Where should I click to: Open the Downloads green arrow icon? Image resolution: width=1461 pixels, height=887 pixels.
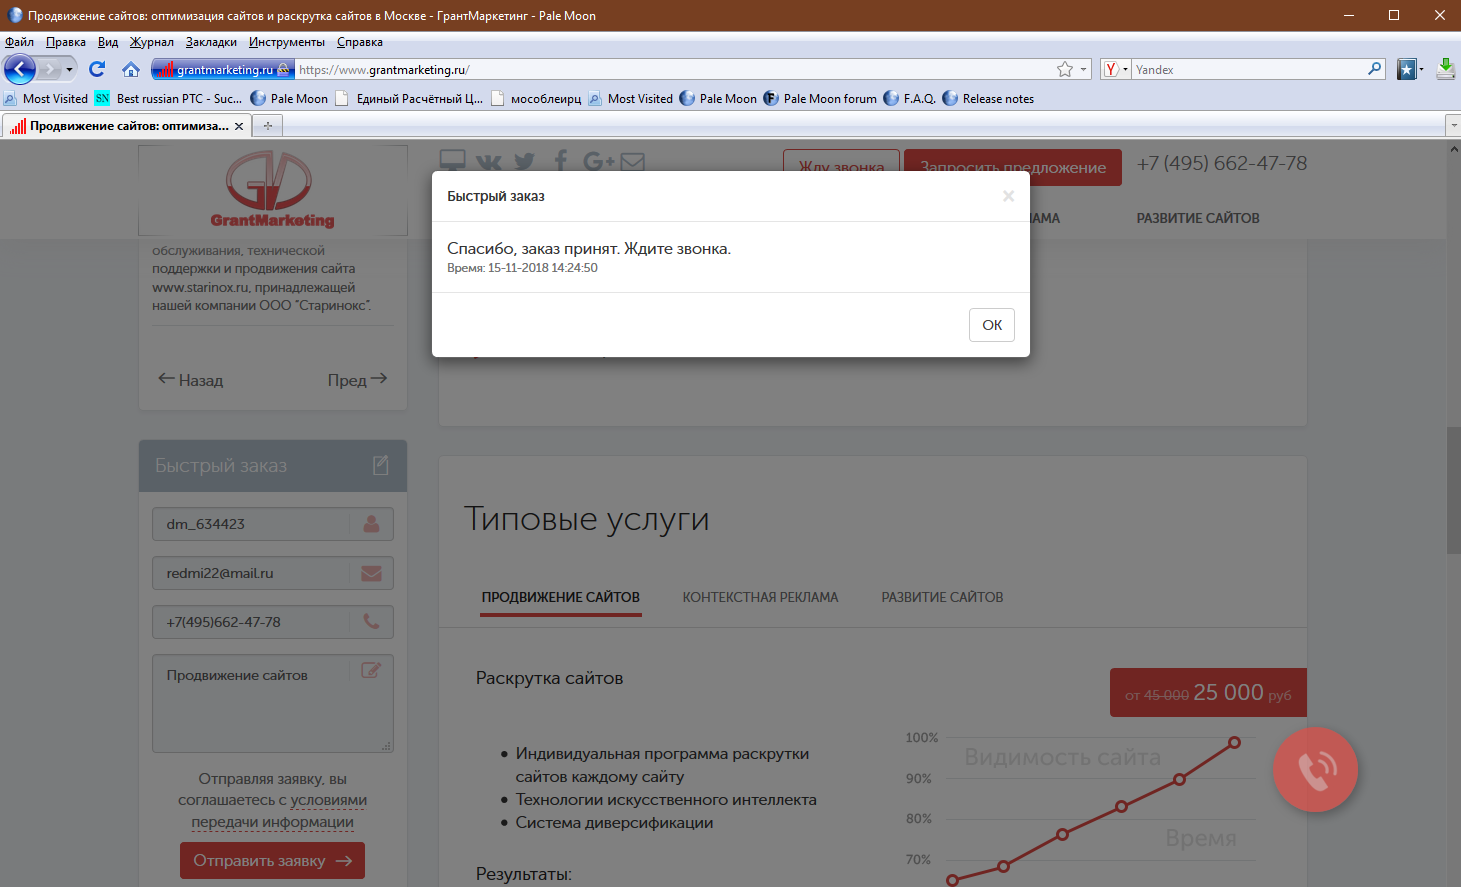pyautogui.click(x=1446, y=69)
